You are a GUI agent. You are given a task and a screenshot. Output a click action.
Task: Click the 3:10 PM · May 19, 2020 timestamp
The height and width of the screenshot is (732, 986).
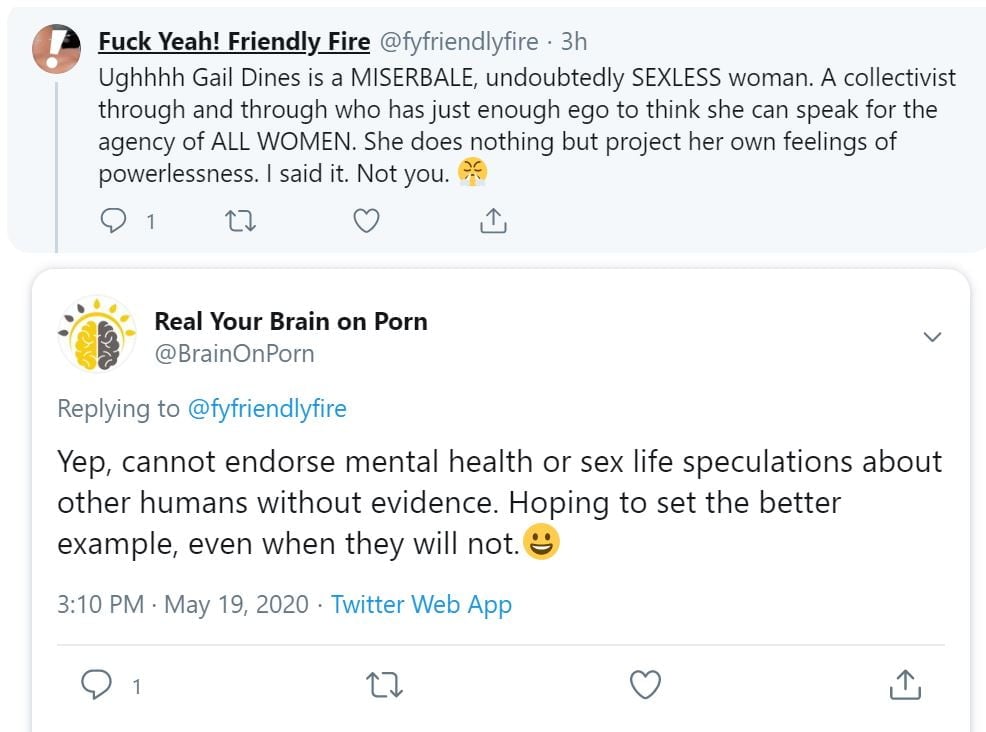pyautogui.click(x=183, y=604)
